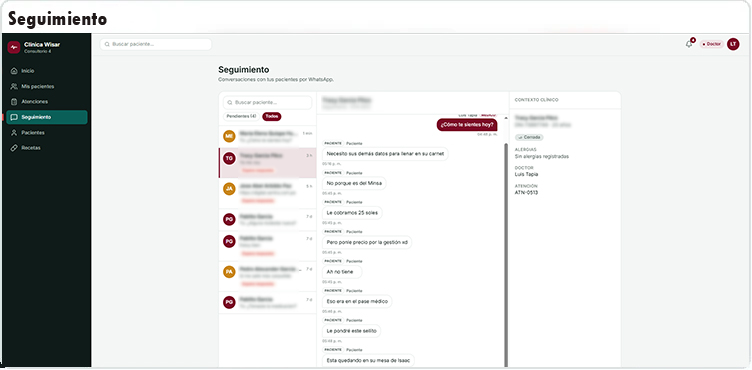Click attention code ATN-0513

(x=526, y=192)
